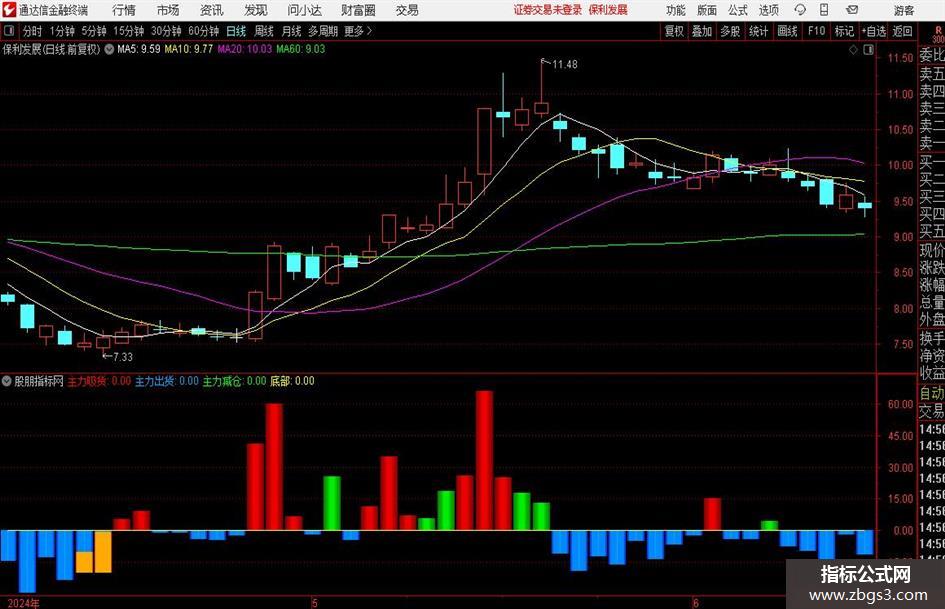Click the red R icon at top right
The image size is (945, 609).
(938, 31)
